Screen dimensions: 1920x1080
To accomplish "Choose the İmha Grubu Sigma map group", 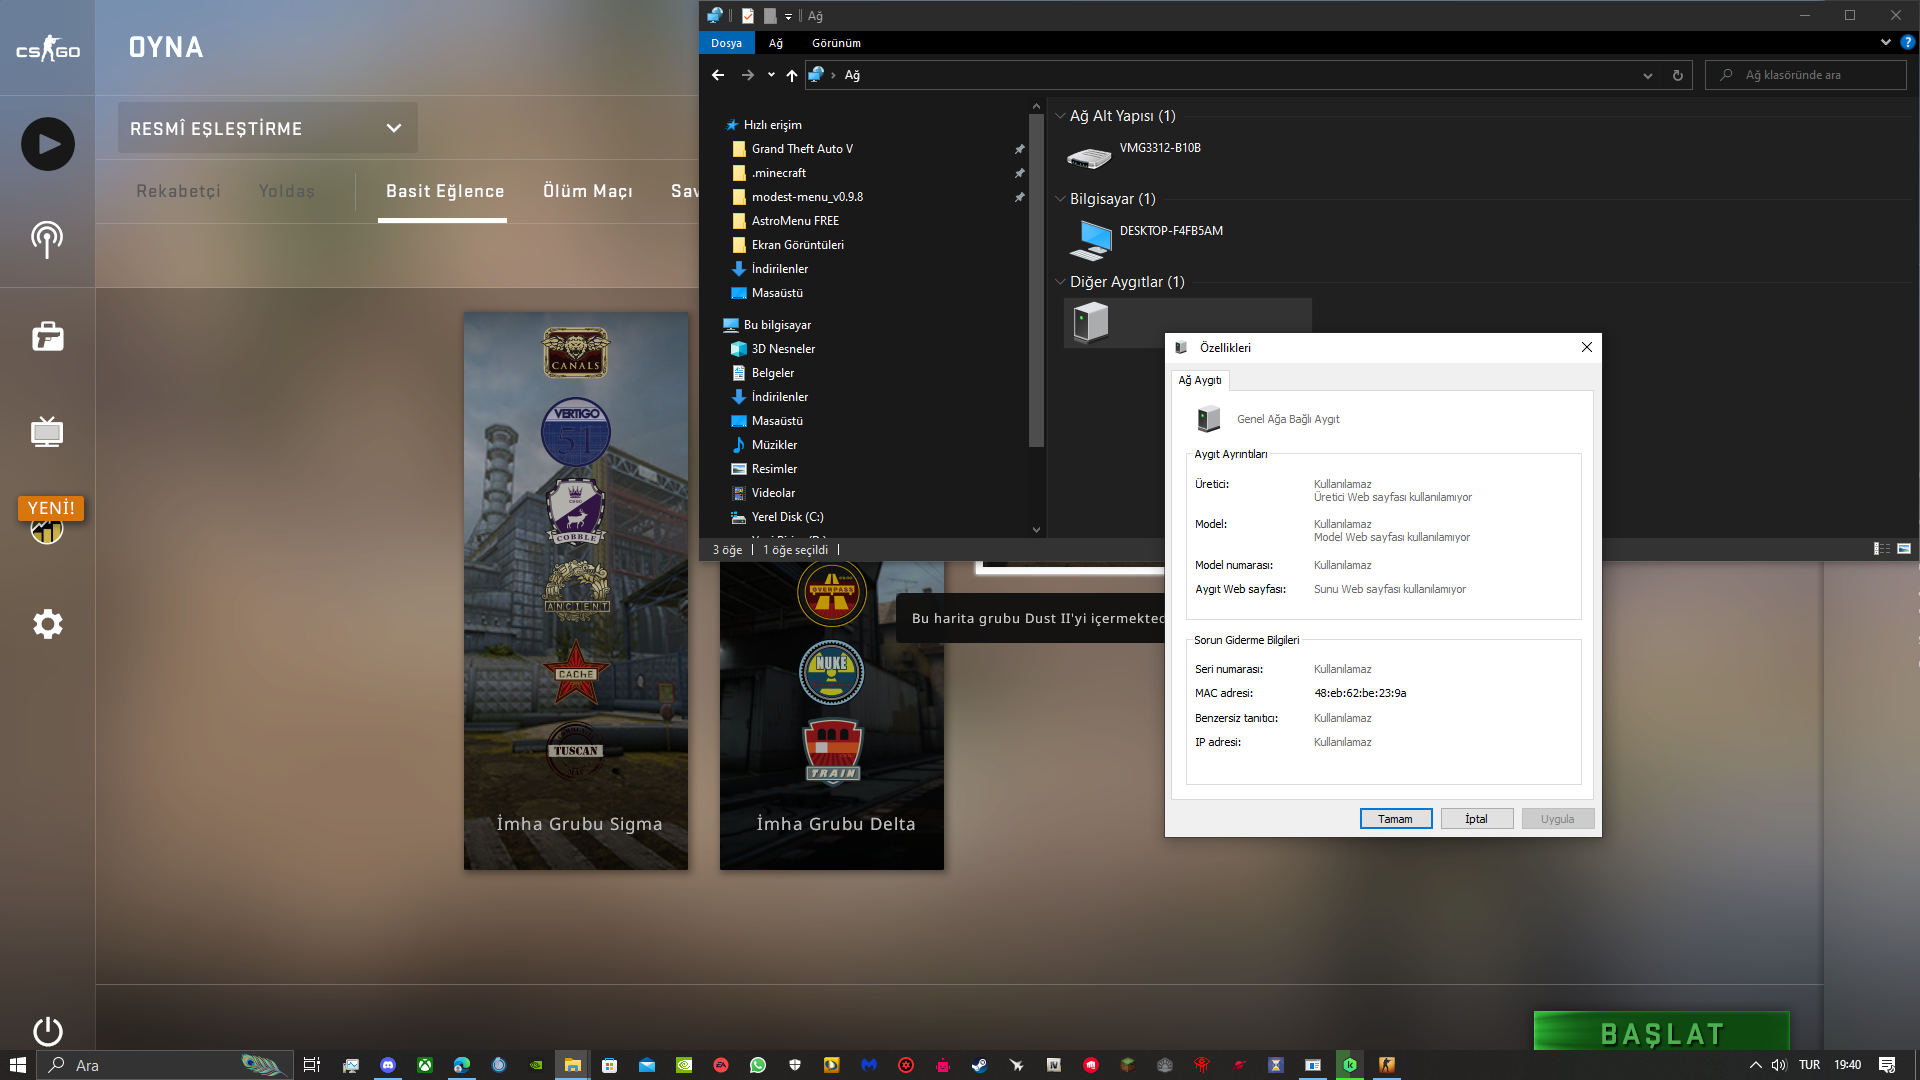I will [x=576, y=590].
